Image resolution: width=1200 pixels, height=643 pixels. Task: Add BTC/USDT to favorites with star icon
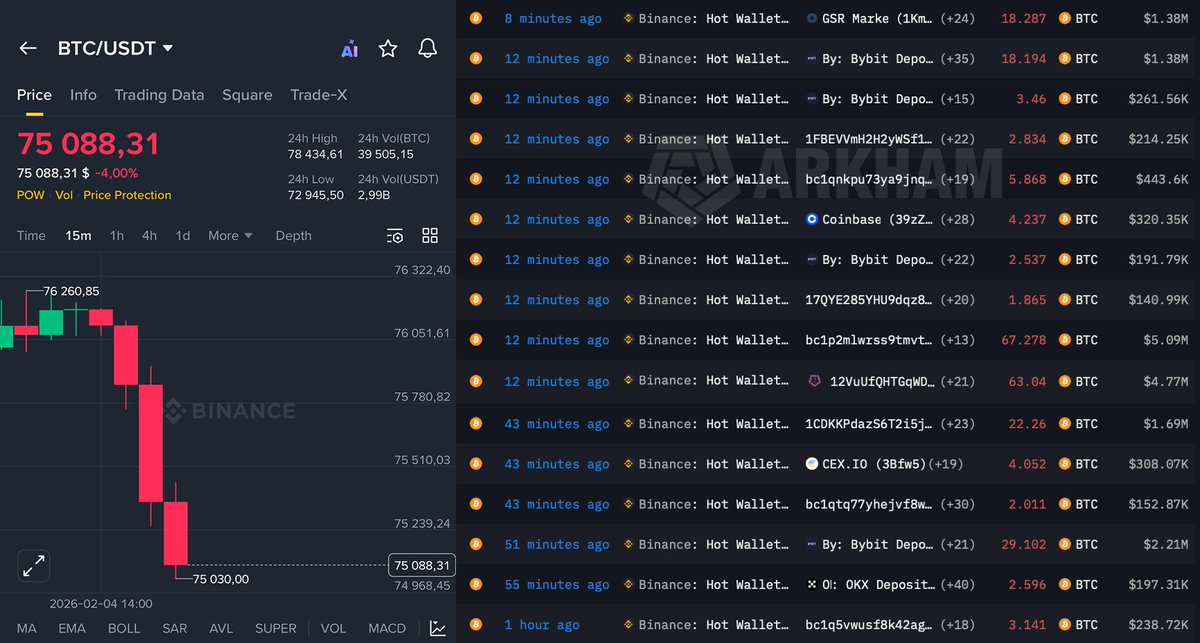[x=388, y=48]
